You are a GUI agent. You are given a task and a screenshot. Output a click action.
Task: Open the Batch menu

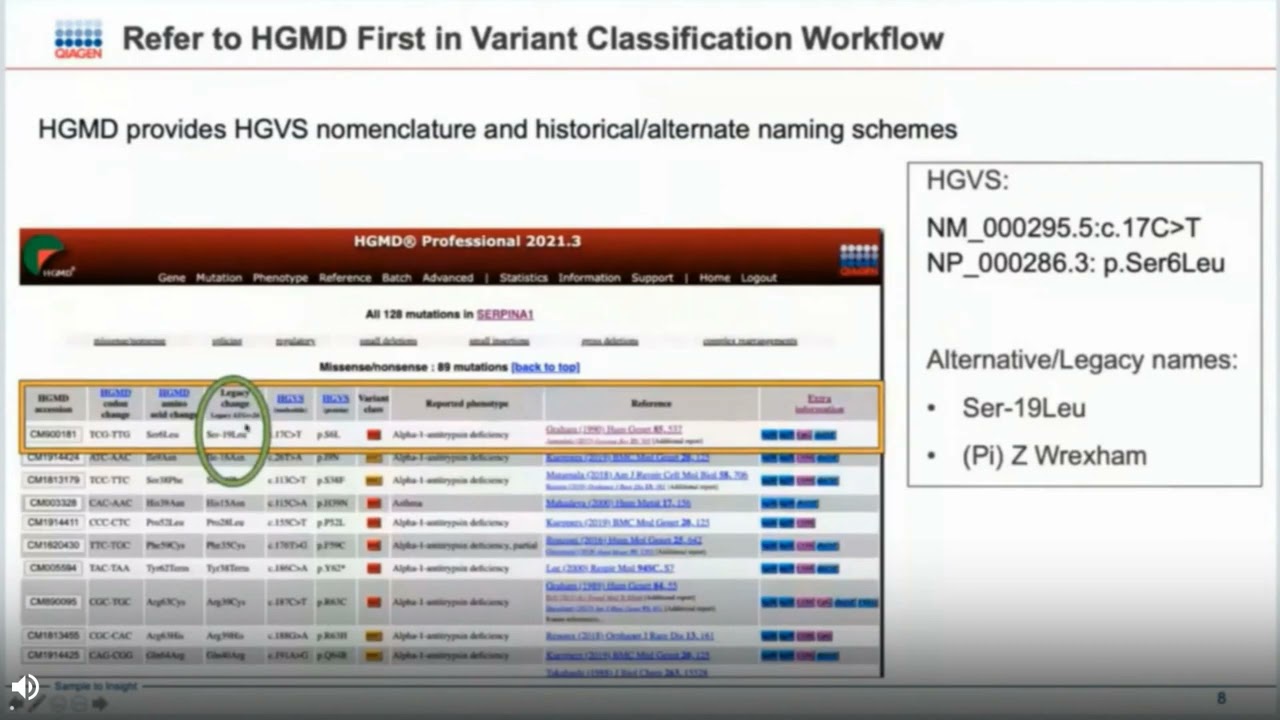point(397,278)
